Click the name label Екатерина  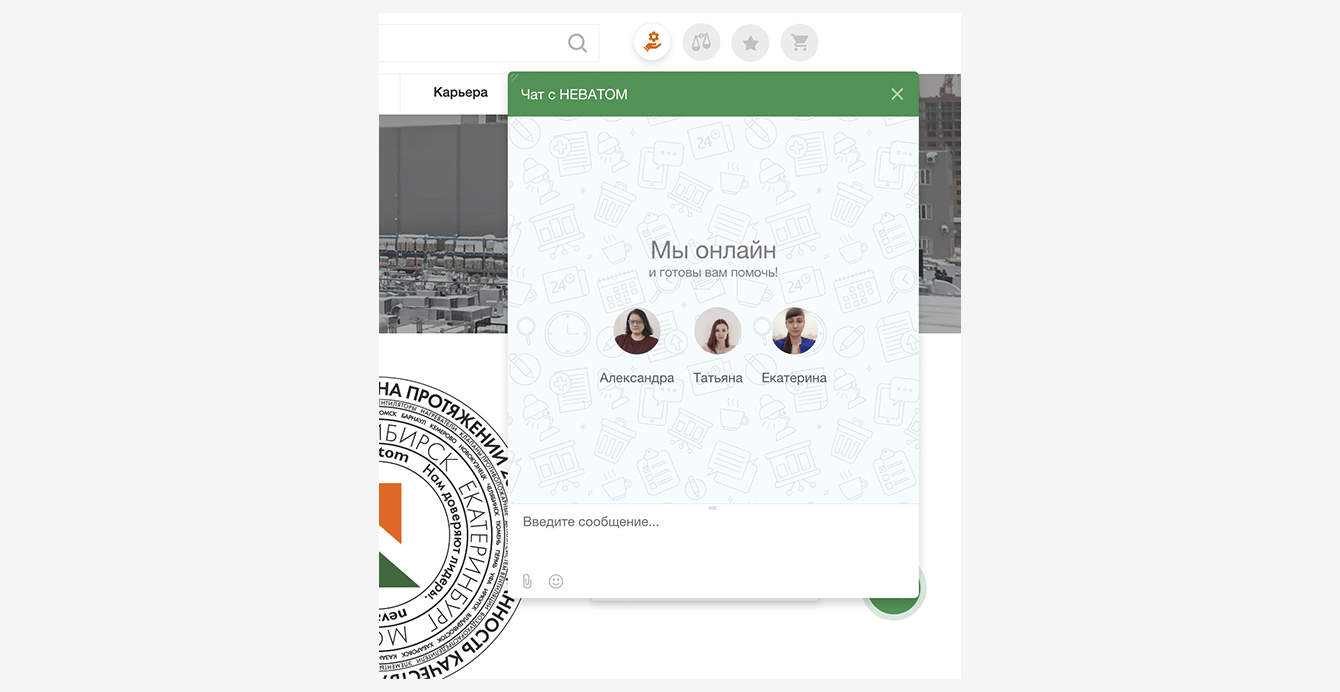794,378
